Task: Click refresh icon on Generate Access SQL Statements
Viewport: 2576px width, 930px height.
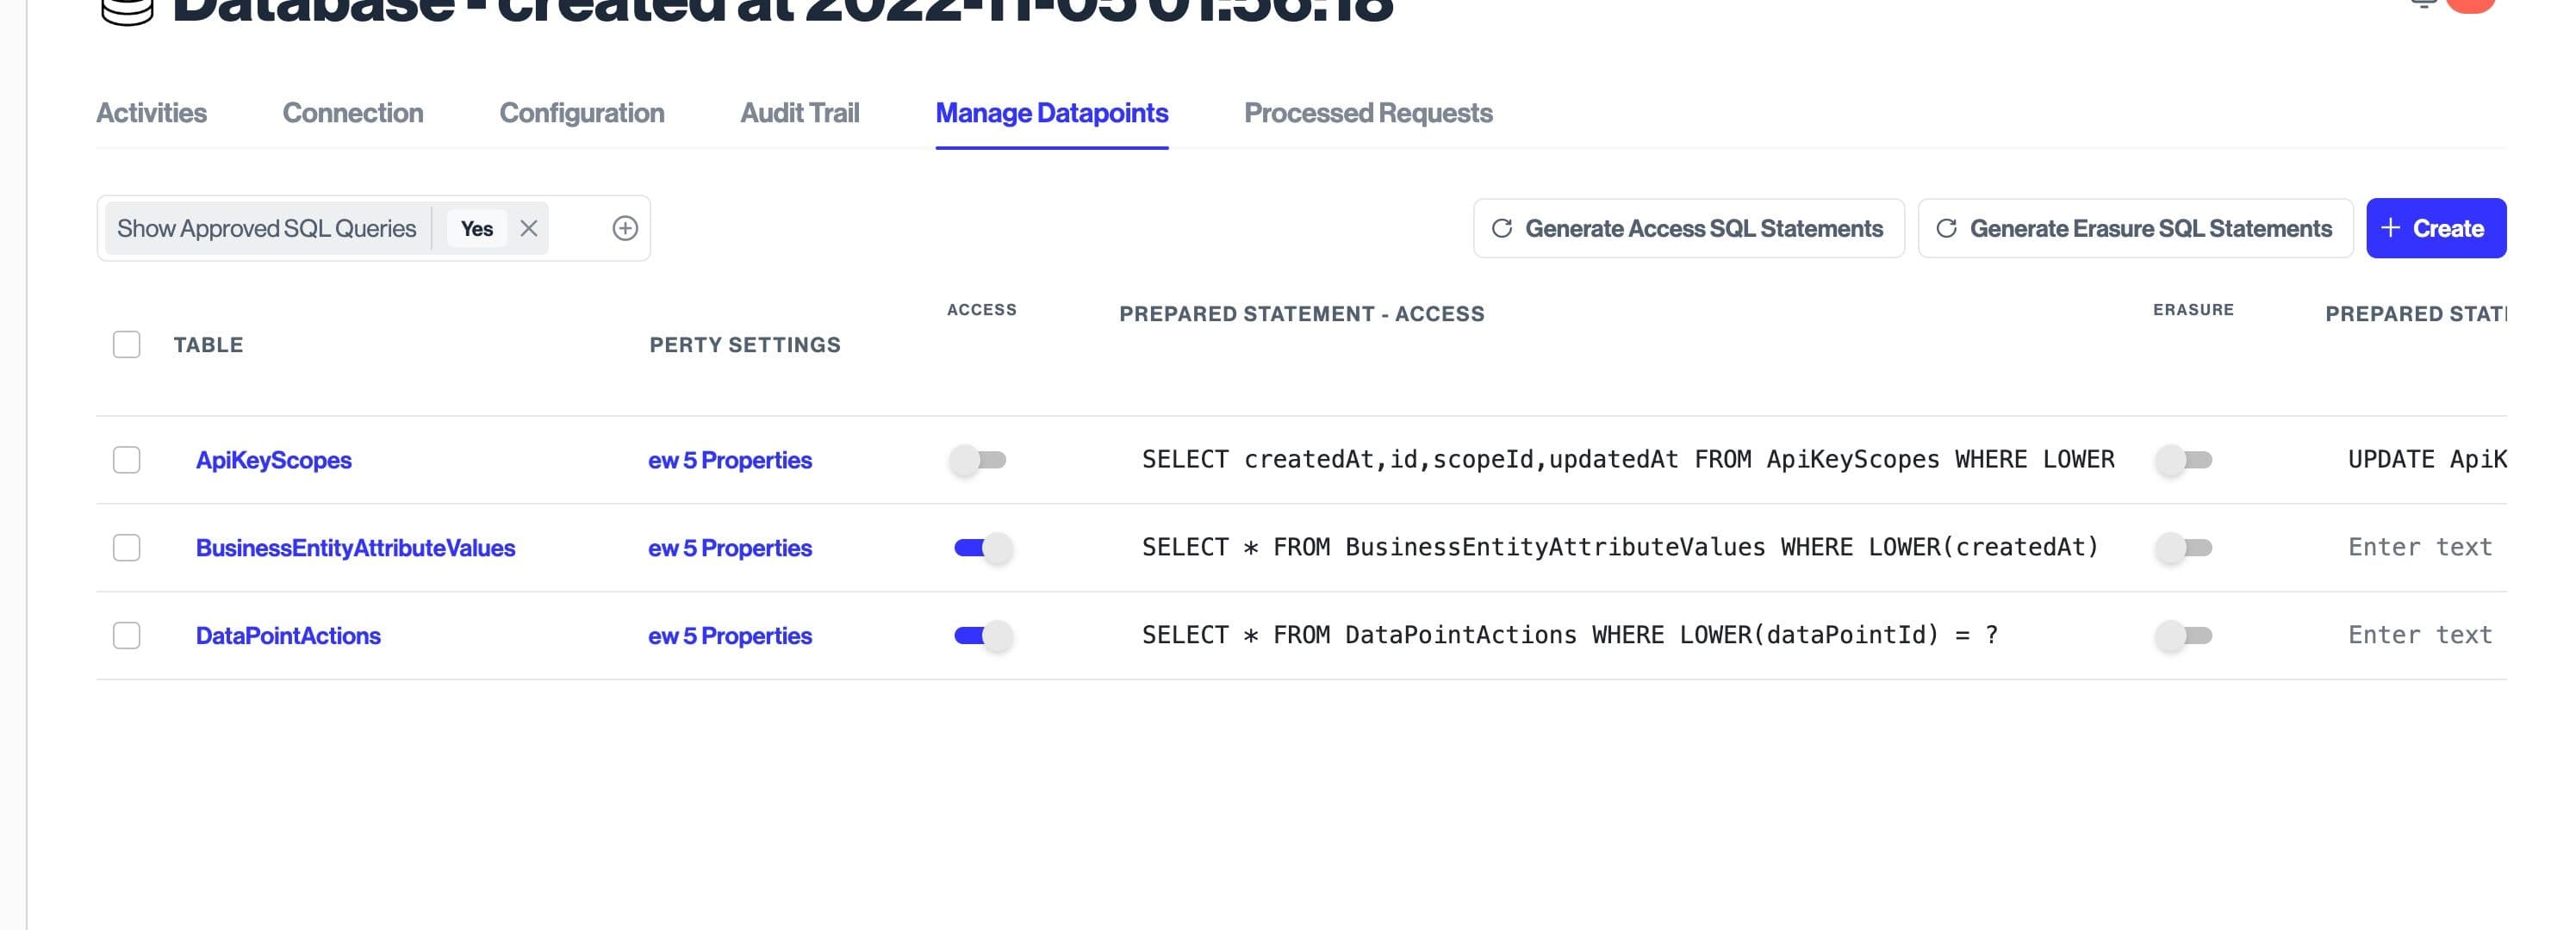Action: tap(1501, 229)
